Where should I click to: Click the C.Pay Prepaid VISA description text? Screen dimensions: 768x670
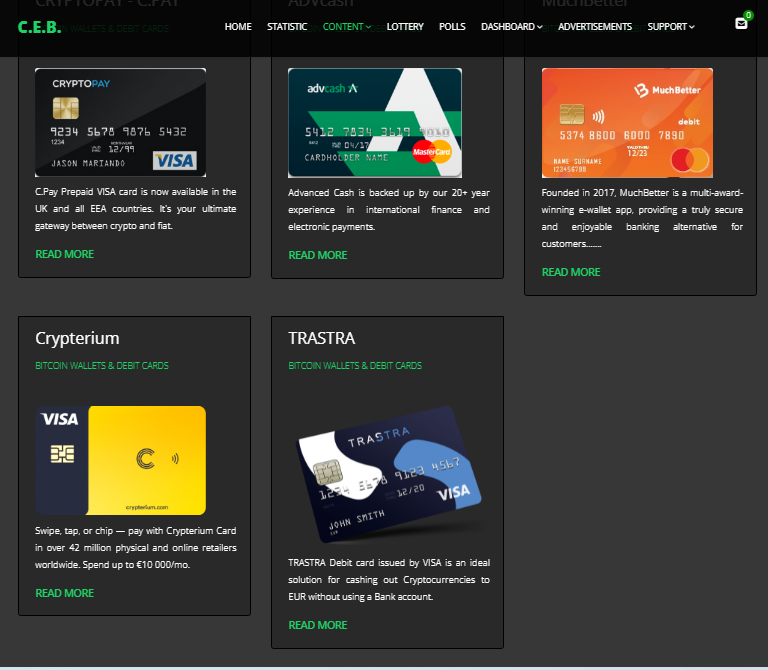pos(136,209)
